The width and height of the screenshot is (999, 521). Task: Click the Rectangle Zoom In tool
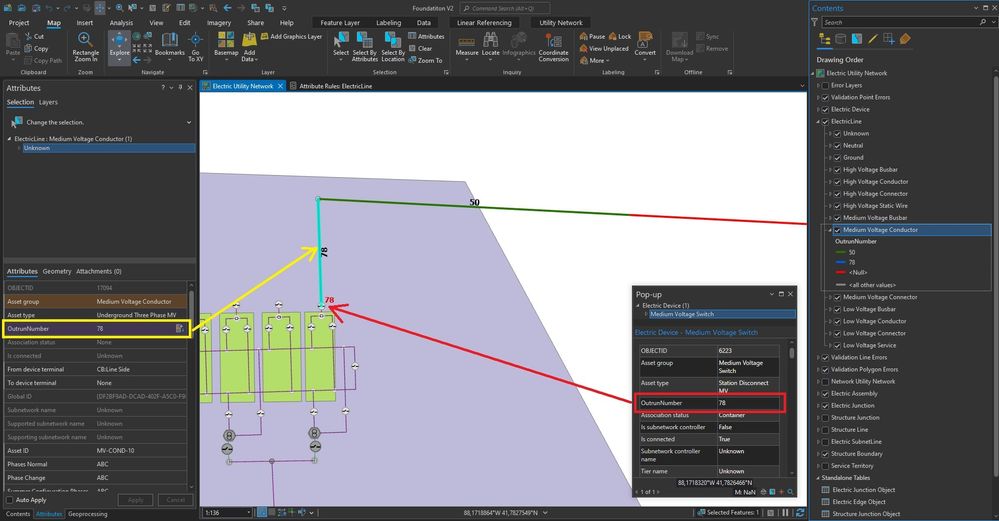[x=85, y=47]
